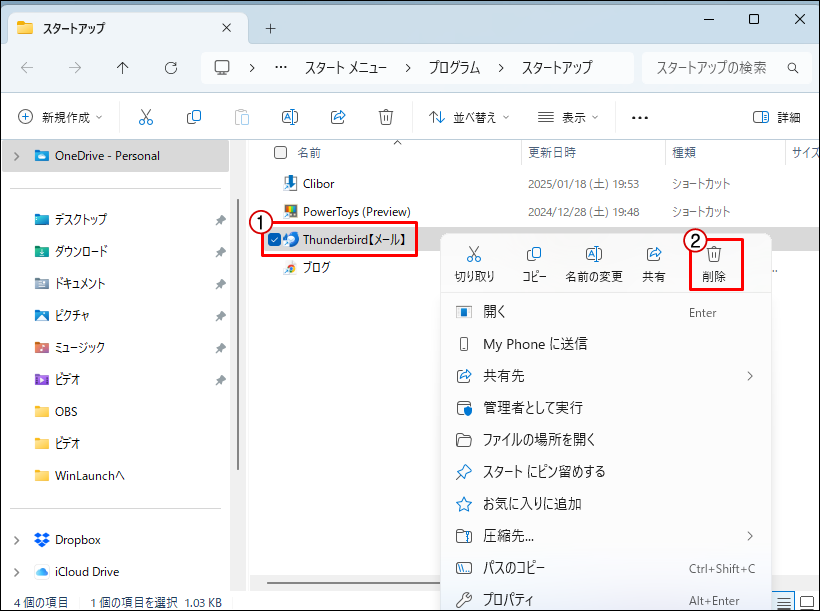Viewport: 820px width, 611px height.
Task: Open プログラム via the breadcrumb link
Action: coord(454,67)
